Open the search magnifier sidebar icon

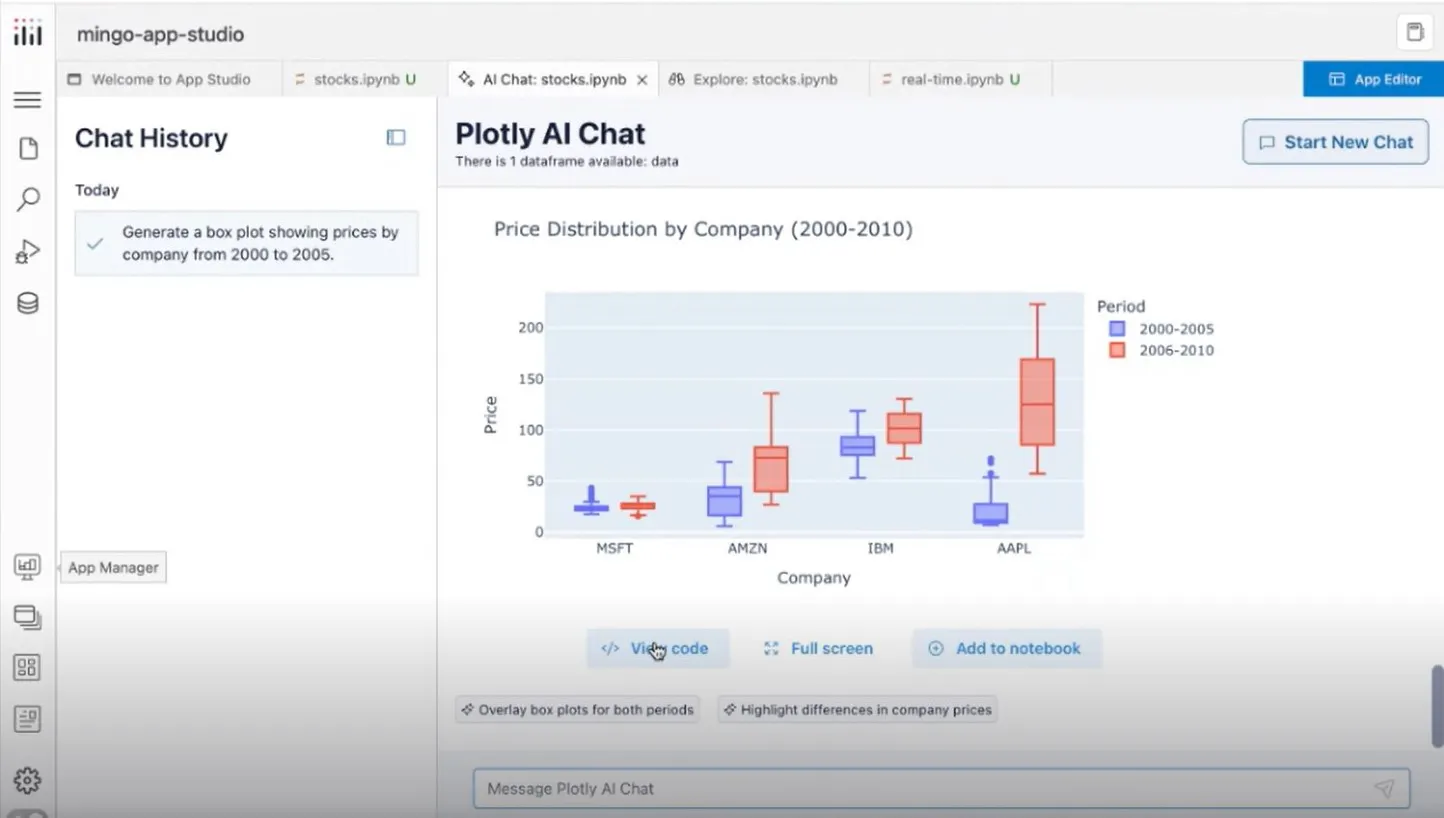click(28, 199)
